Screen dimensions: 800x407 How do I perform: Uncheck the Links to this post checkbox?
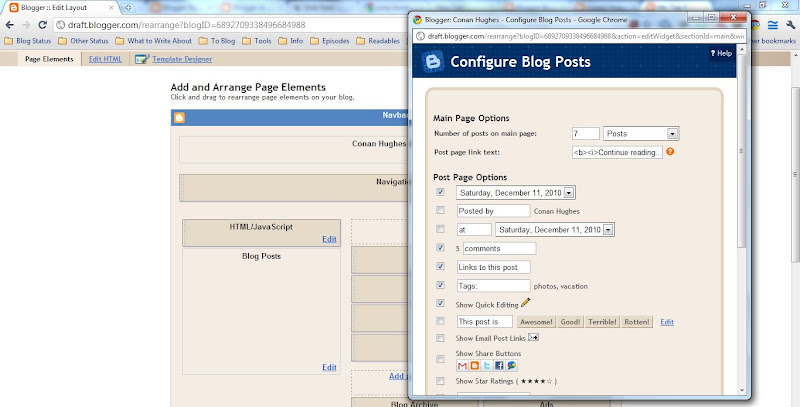point(440,266)
